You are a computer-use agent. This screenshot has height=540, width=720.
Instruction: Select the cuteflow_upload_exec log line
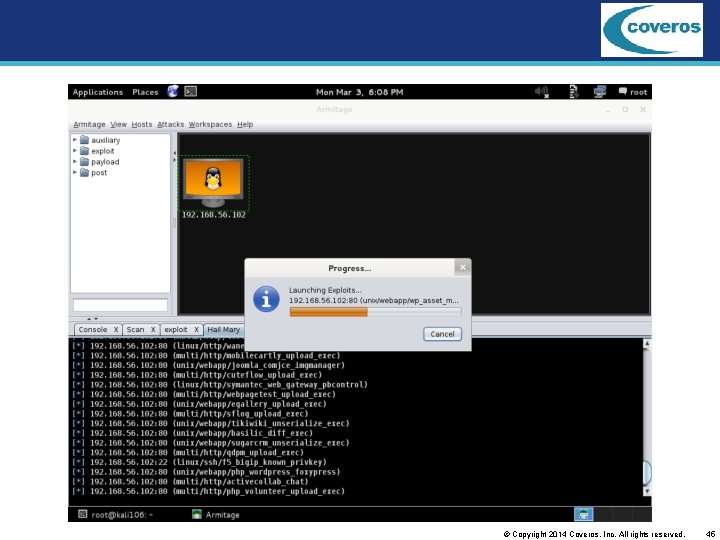pyautogui.click(x=197, y=375)
